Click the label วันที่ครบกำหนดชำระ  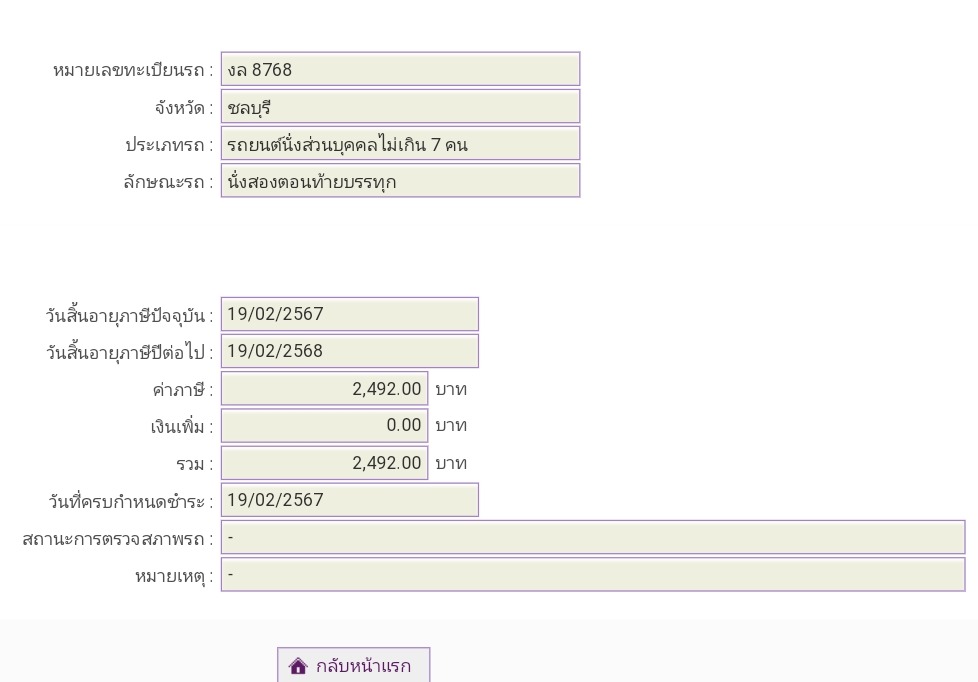130,502
